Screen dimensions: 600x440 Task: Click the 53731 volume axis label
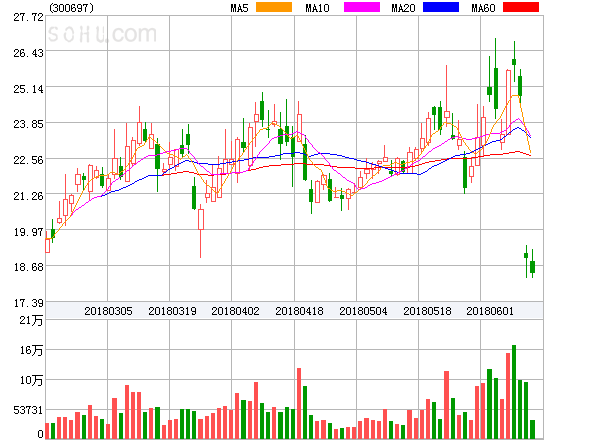(x=28, y=410)
